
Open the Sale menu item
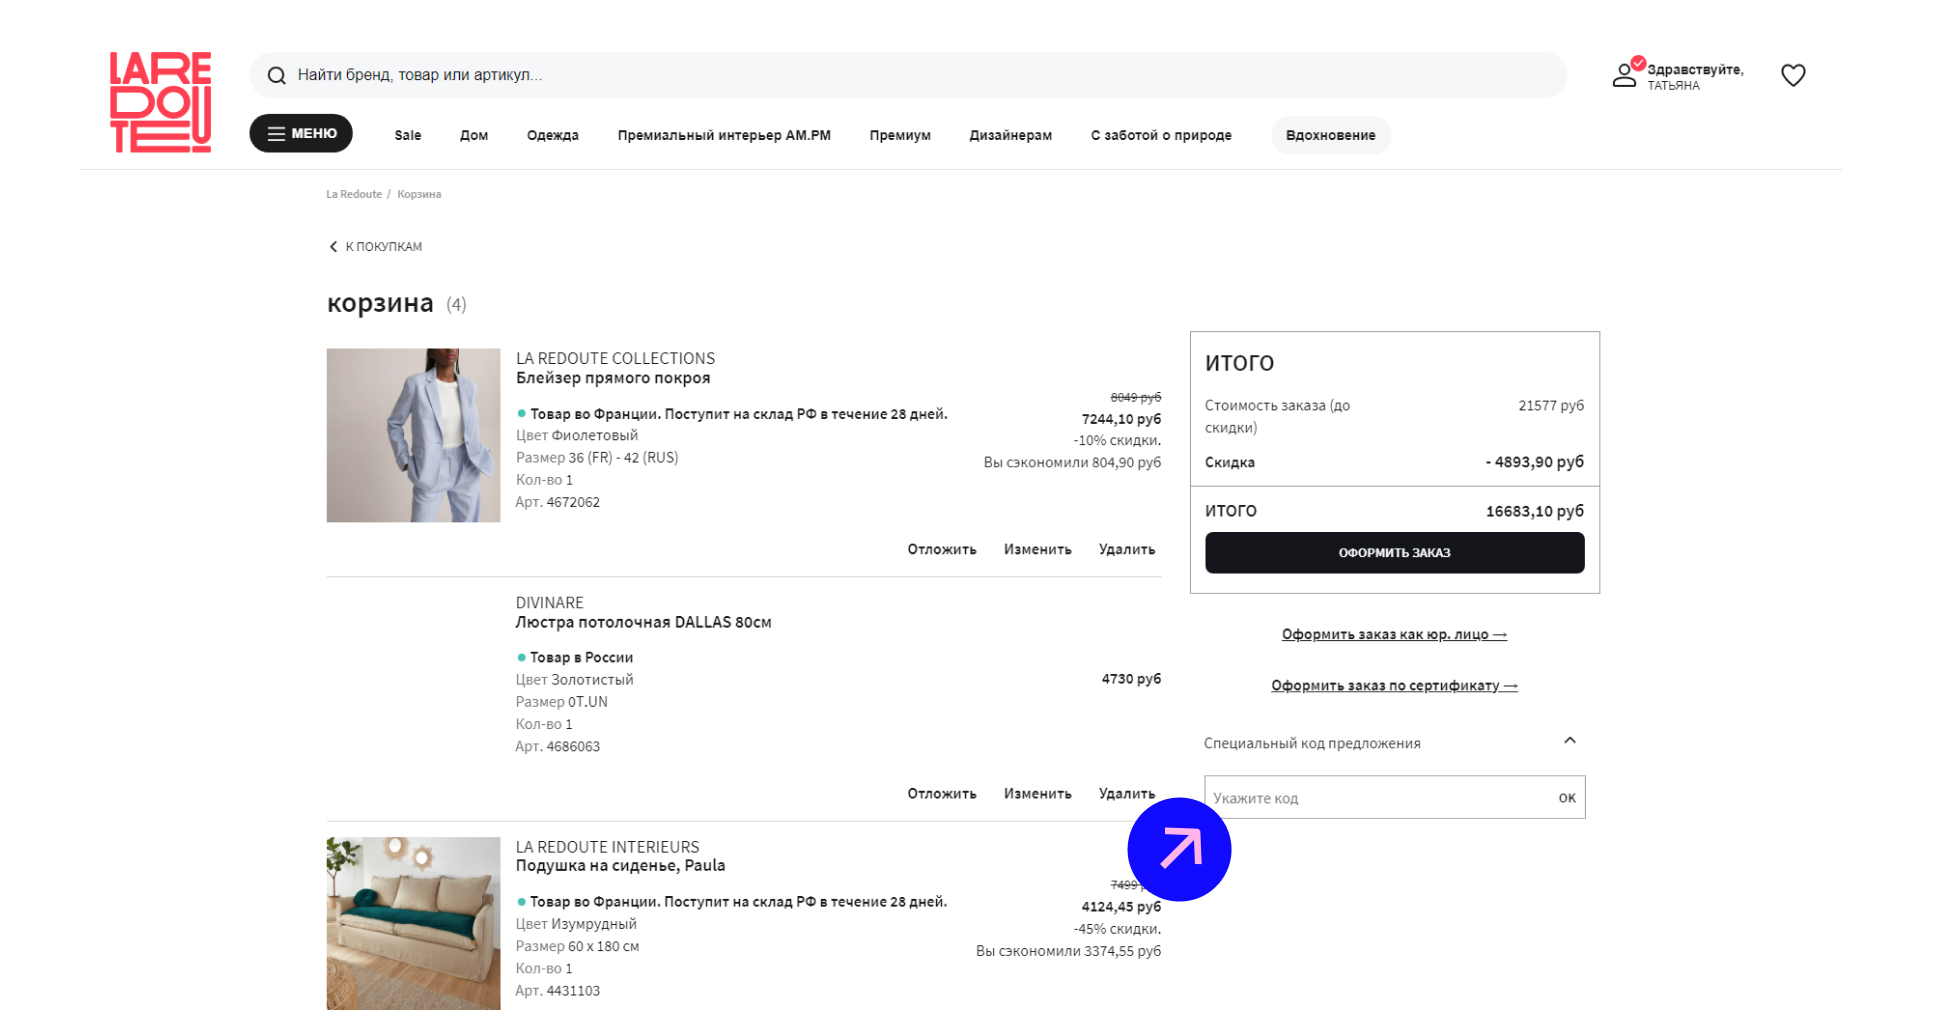(408, 135)
